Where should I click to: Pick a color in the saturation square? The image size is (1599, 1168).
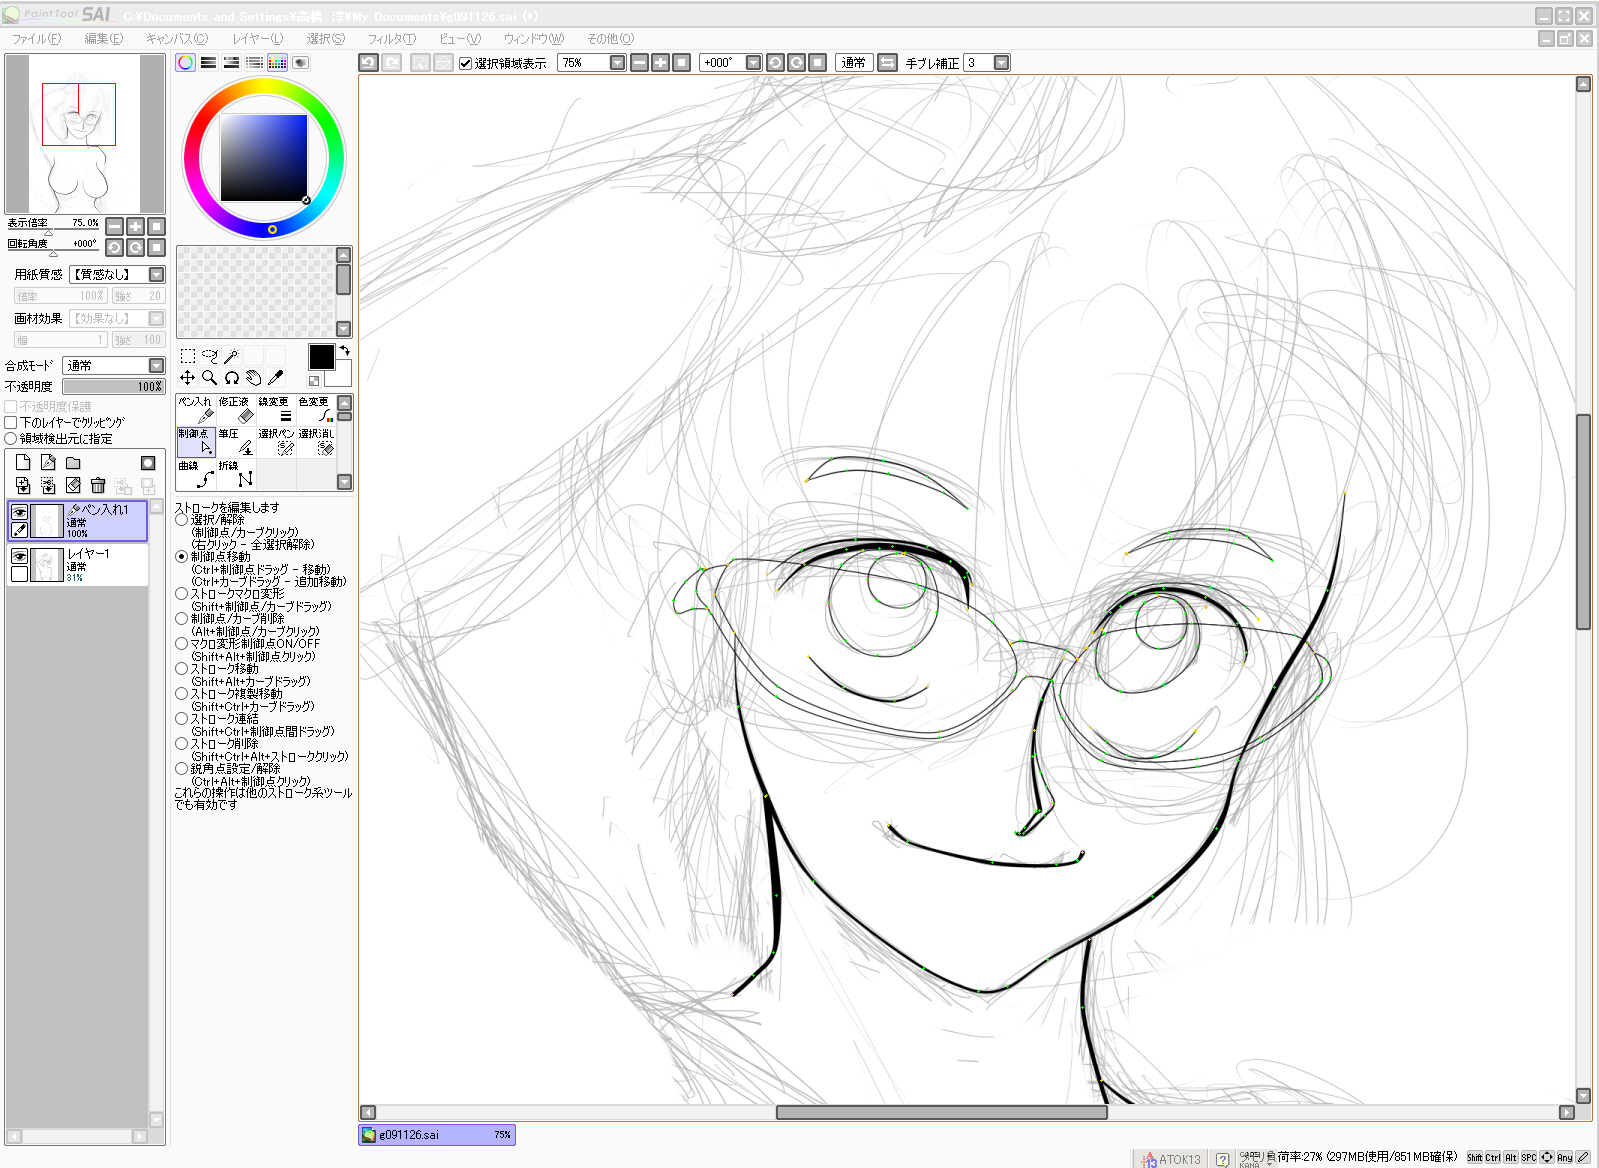pyautogui.click(x=264, y=158)
